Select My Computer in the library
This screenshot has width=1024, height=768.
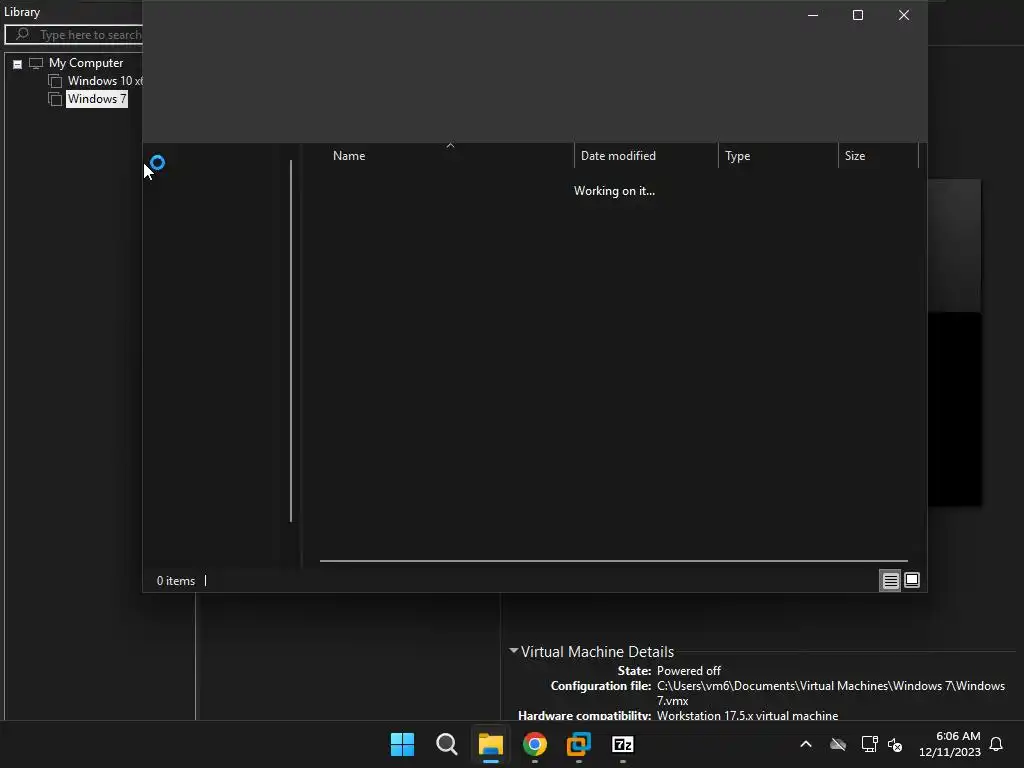[86, 63]
